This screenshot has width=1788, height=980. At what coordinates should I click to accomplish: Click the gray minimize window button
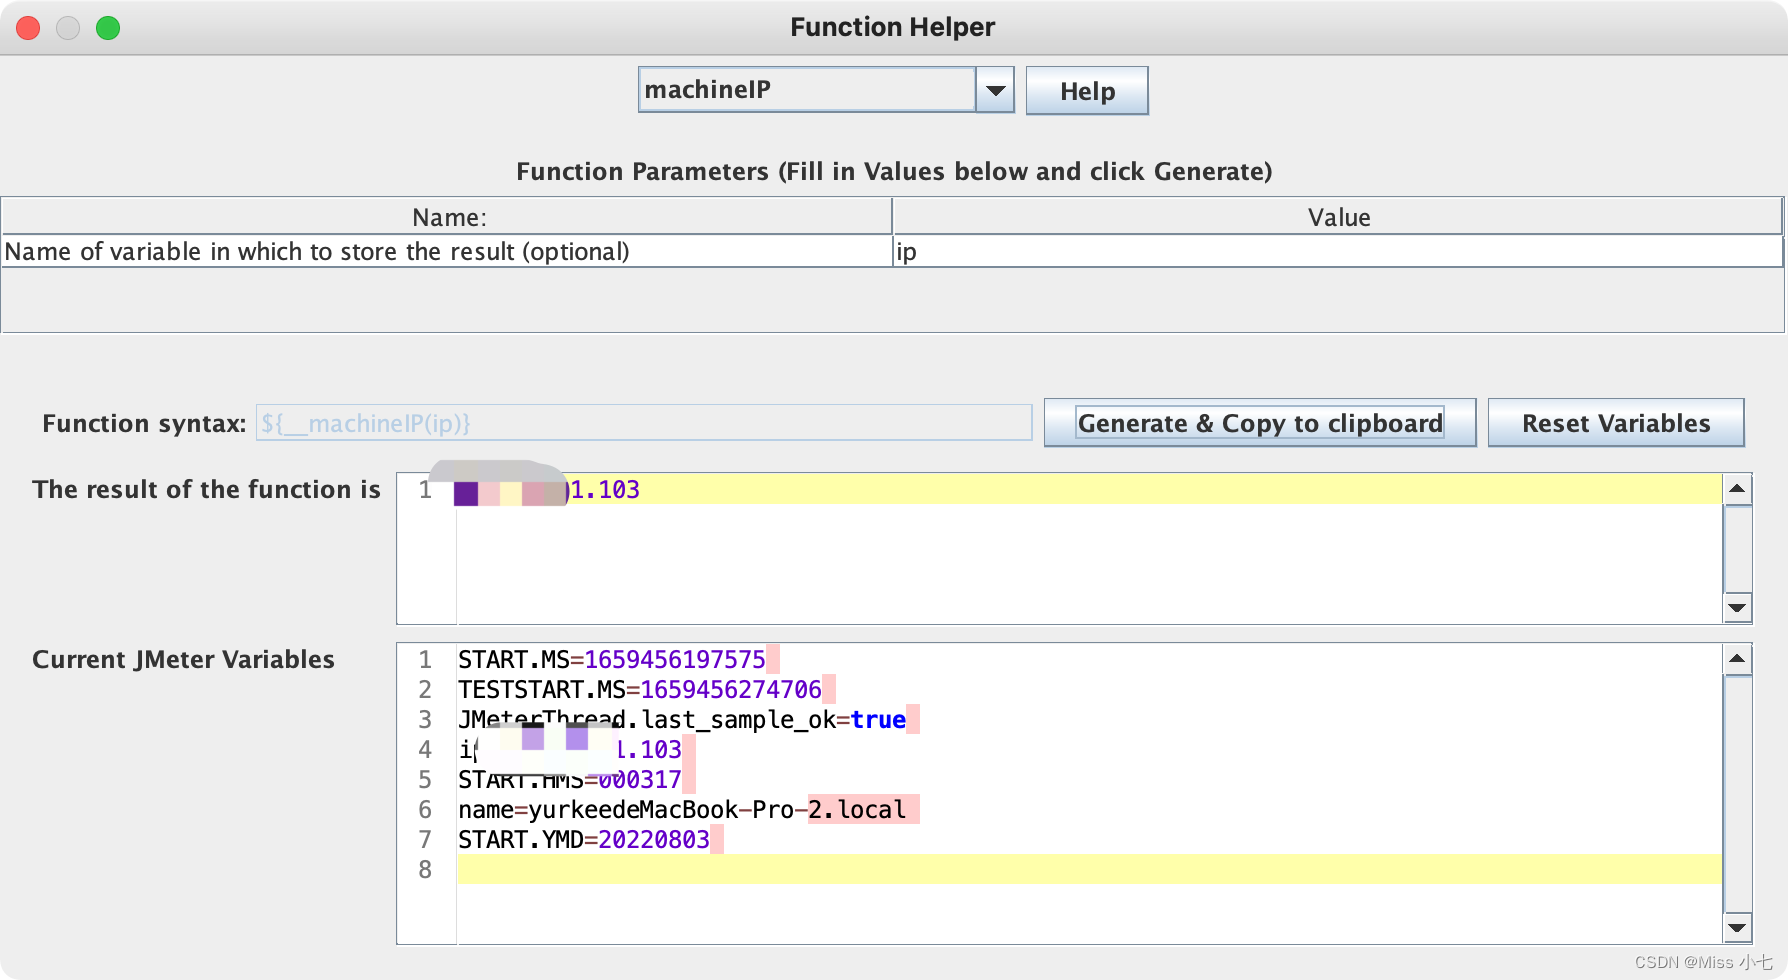(68, 28)
